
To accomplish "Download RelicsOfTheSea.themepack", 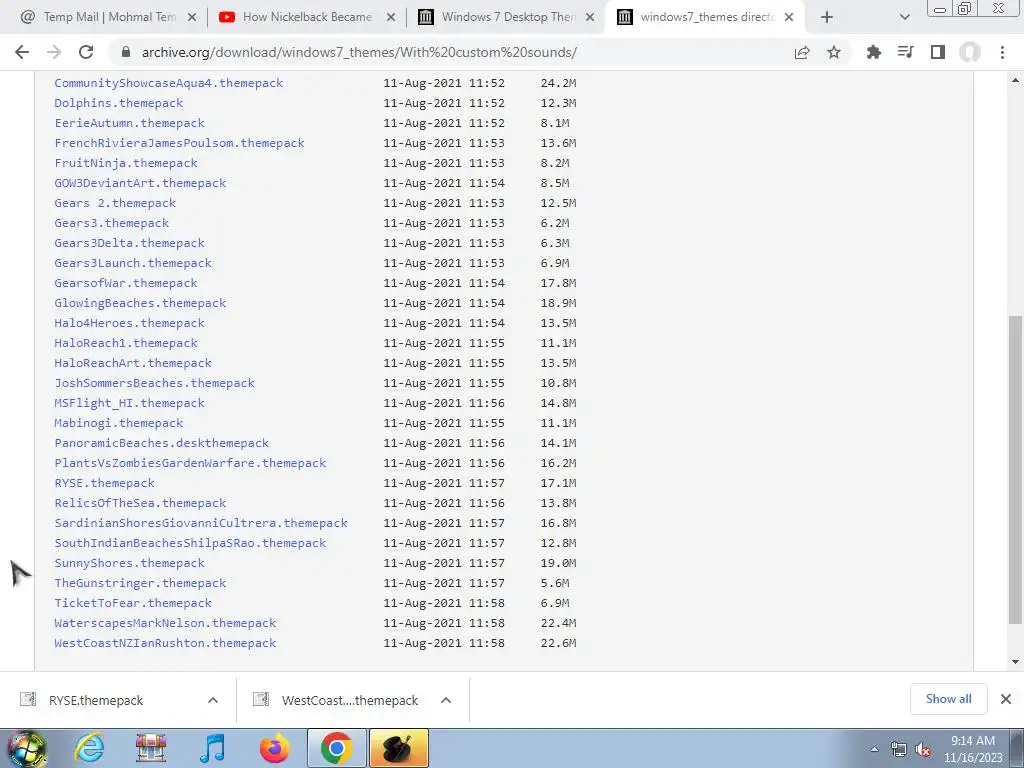I will coord(140,503).
